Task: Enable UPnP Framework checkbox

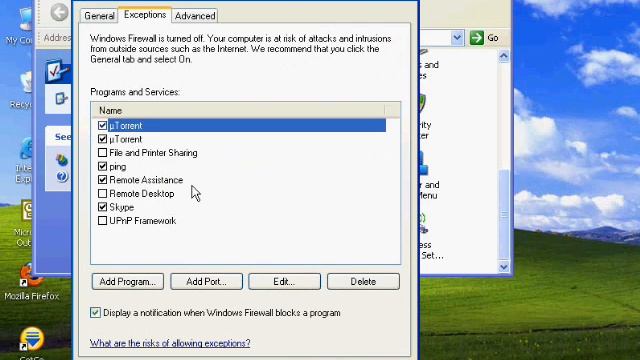Action: pyautogui.click(x=102, y=221)
